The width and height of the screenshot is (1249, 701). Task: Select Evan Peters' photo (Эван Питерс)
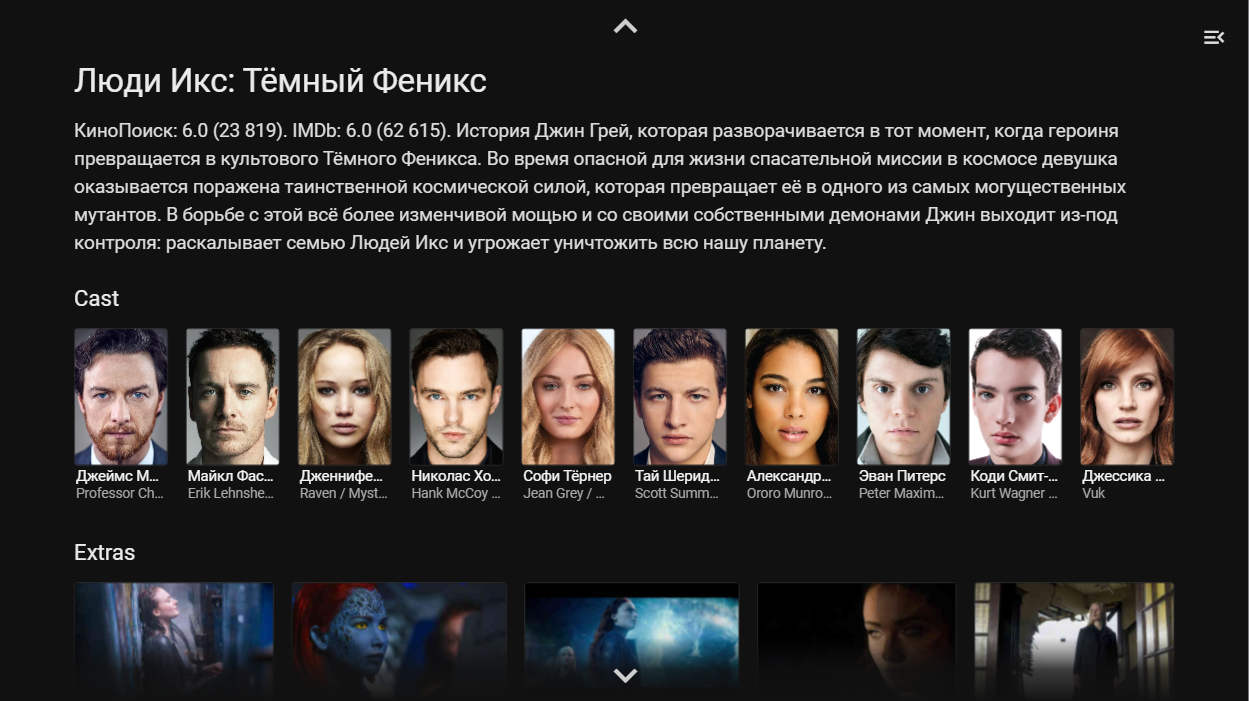903,397
